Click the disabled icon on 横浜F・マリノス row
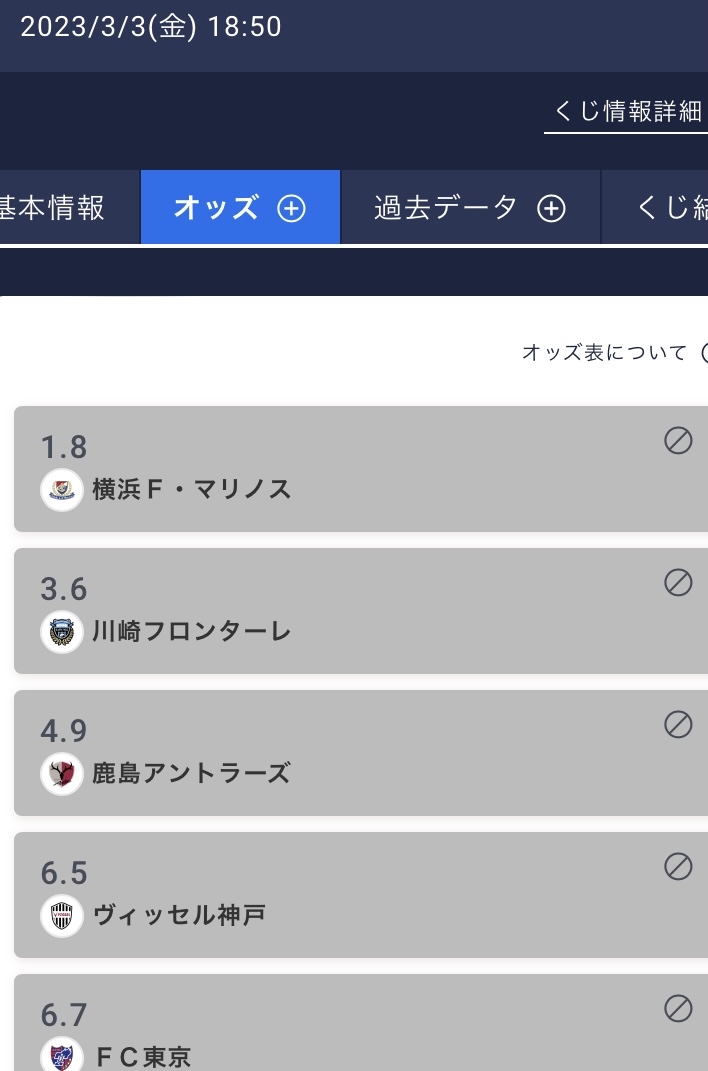The width and height of the screenshot is (708, 1071). (x=678, y=441)
